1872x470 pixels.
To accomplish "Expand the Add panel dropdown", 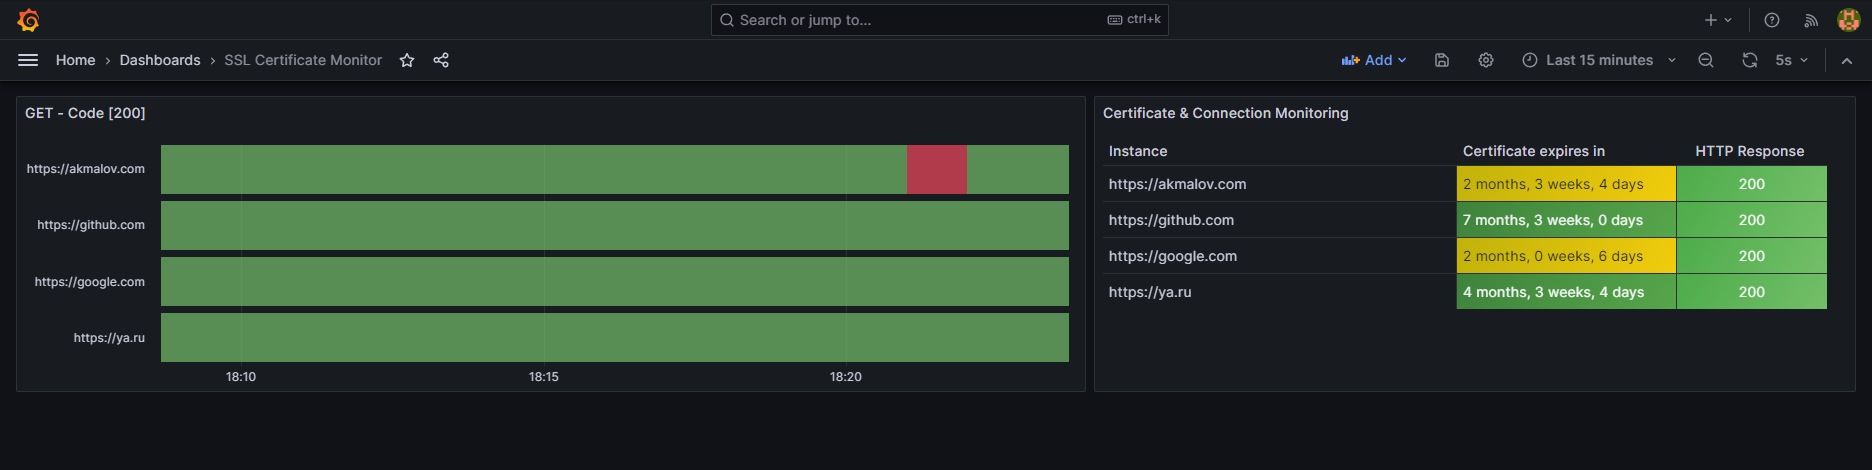I will (1374, 60).
